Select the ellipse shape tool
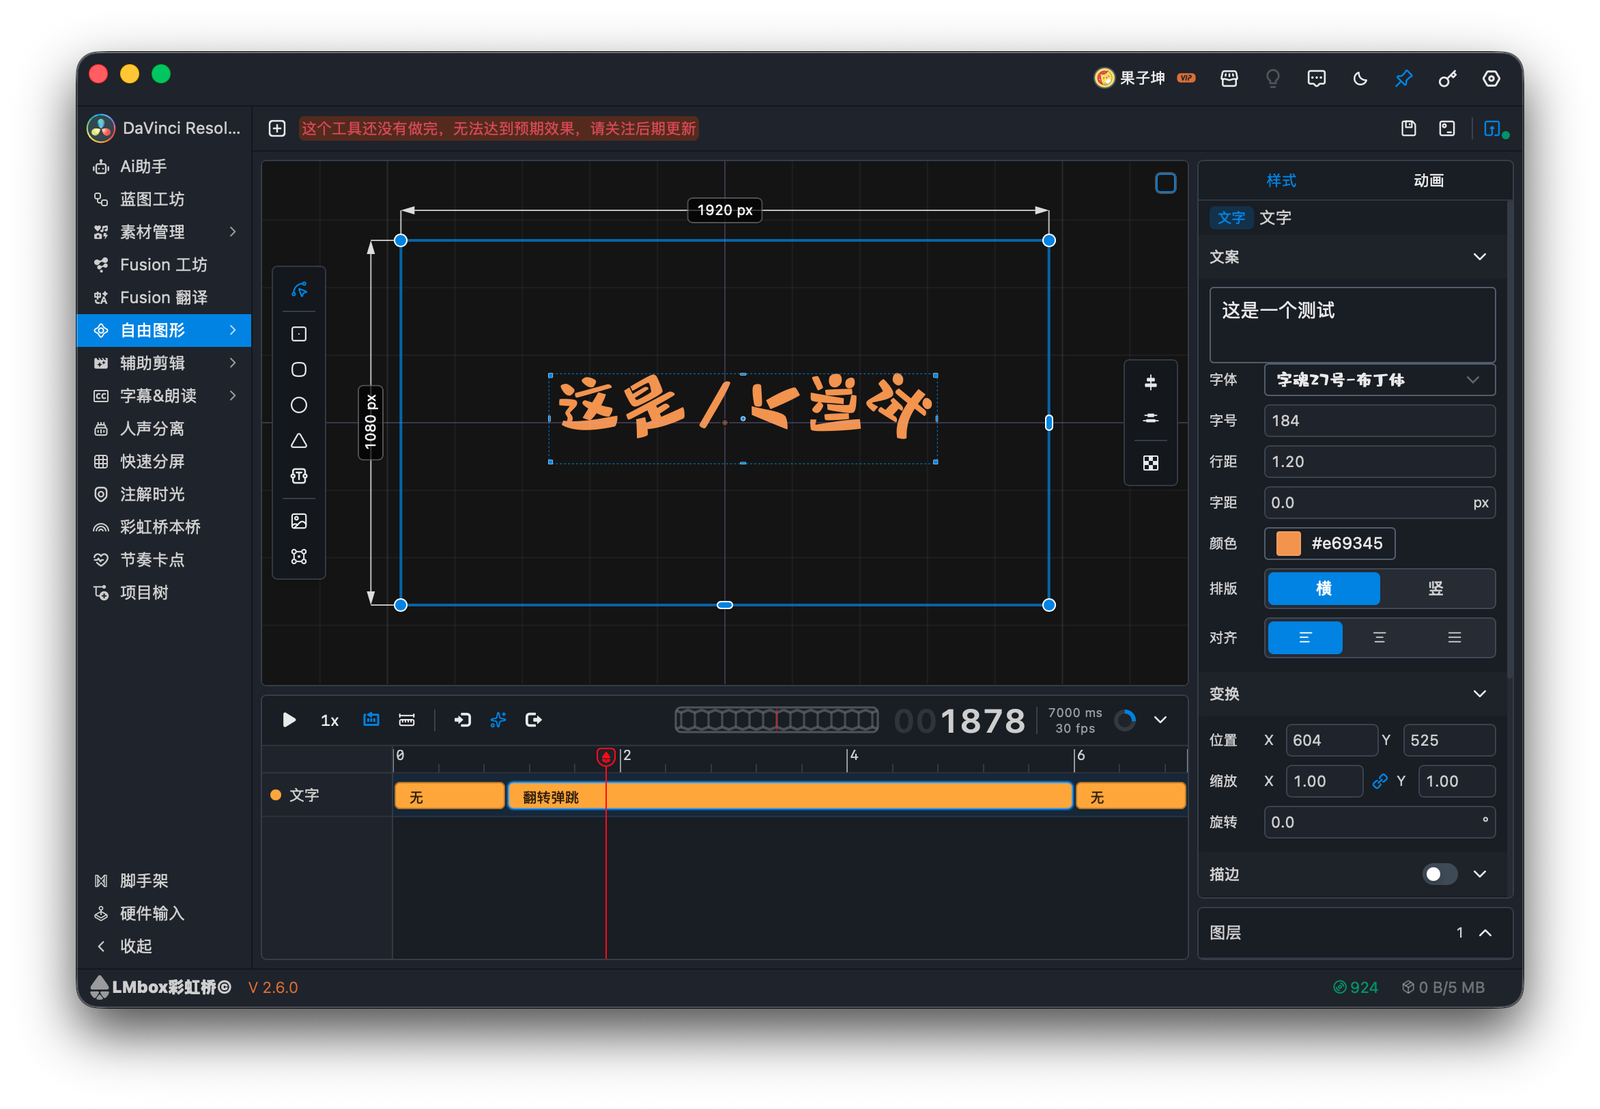The width and height of the screenshot is (1600, 1109). [x=299, y=405]
